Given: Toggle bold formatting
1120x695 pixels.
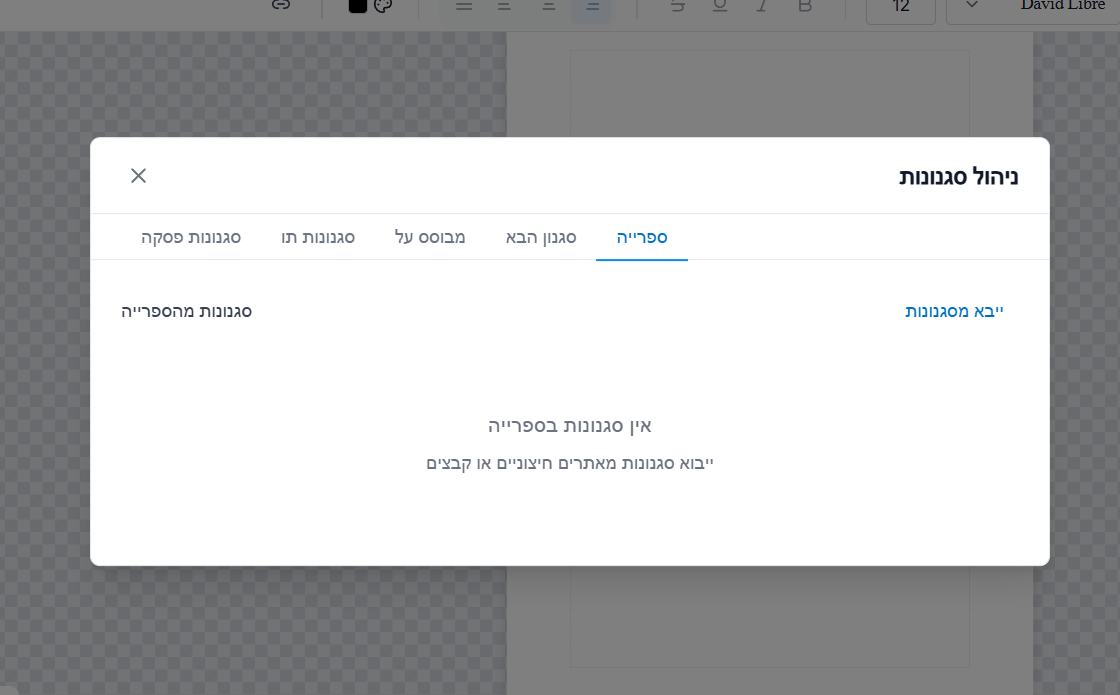Looking at the screenshot, I should point(805,6).
